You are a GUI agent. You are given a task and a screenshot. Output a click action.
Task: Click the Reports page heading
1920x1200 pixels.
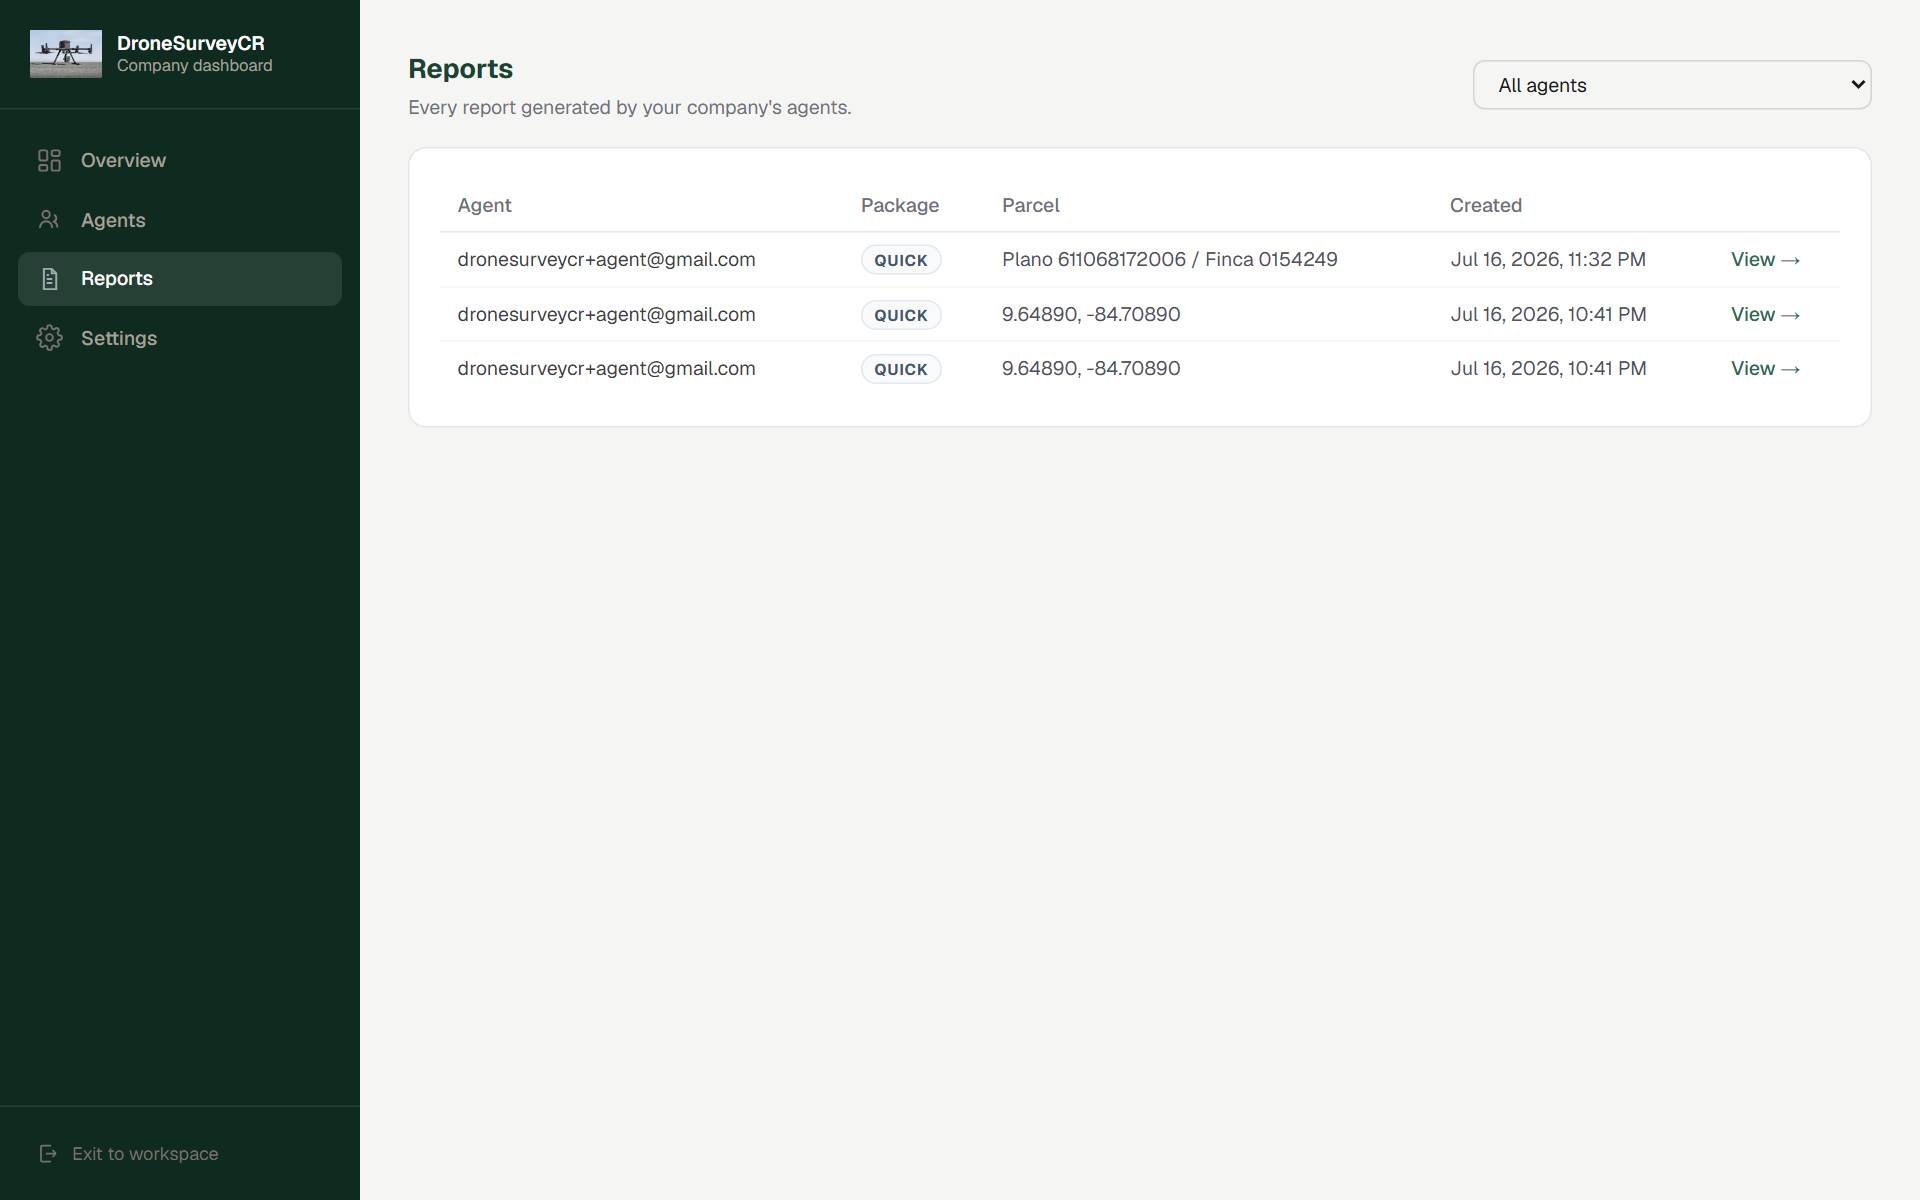(460, 69)
